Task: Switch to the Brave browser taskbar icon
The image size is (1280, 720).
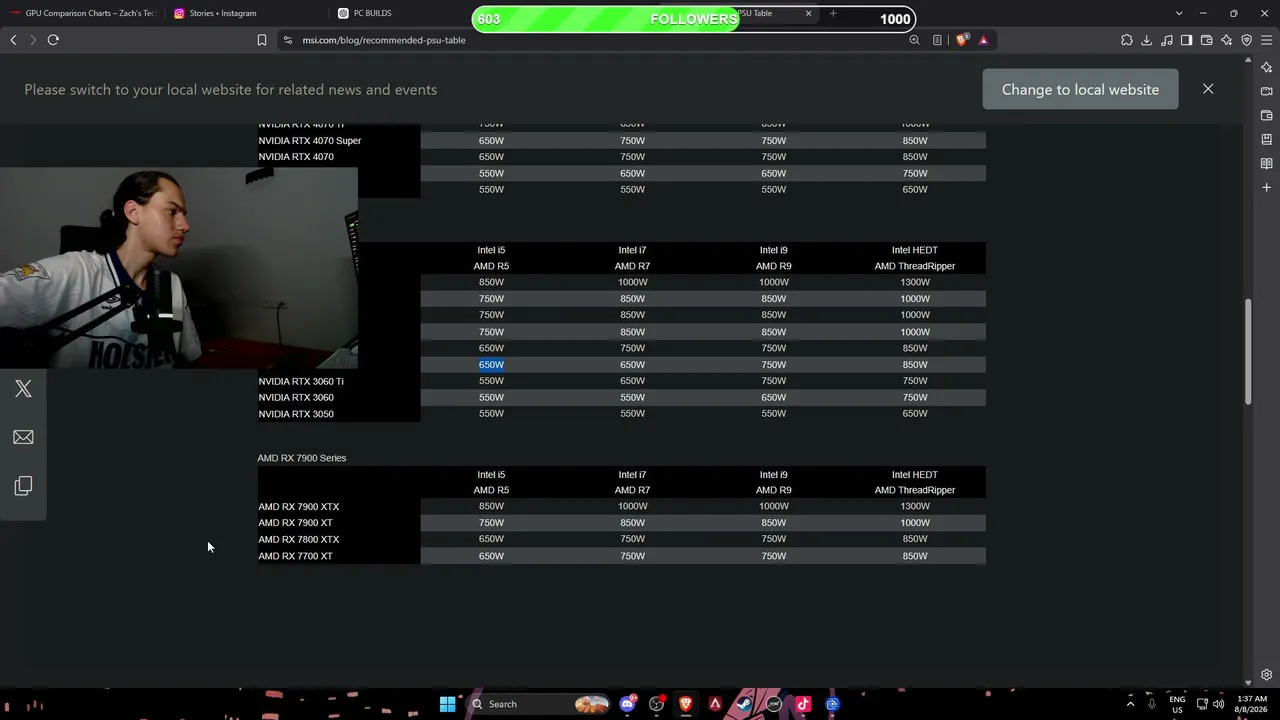Action: pos(686,704)
